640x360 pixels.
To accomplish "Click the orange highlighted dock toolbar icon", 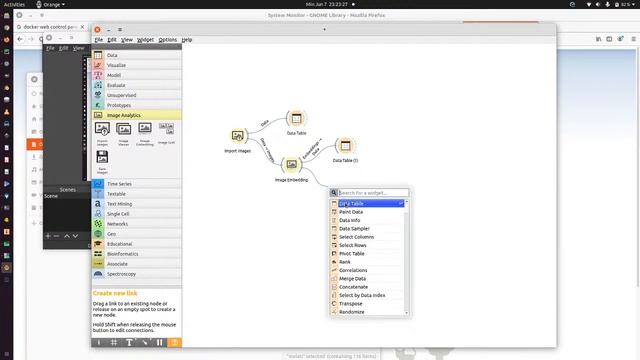I will pos(175,342).
